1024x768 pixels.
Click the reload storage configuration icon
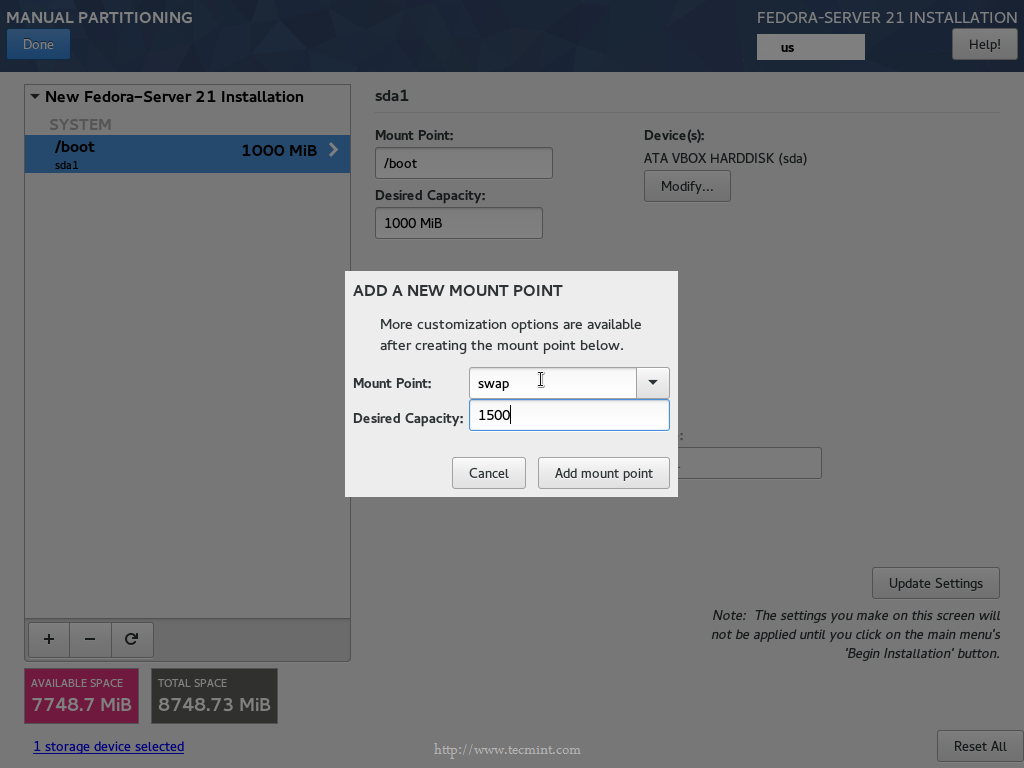[x=132, y=639]
